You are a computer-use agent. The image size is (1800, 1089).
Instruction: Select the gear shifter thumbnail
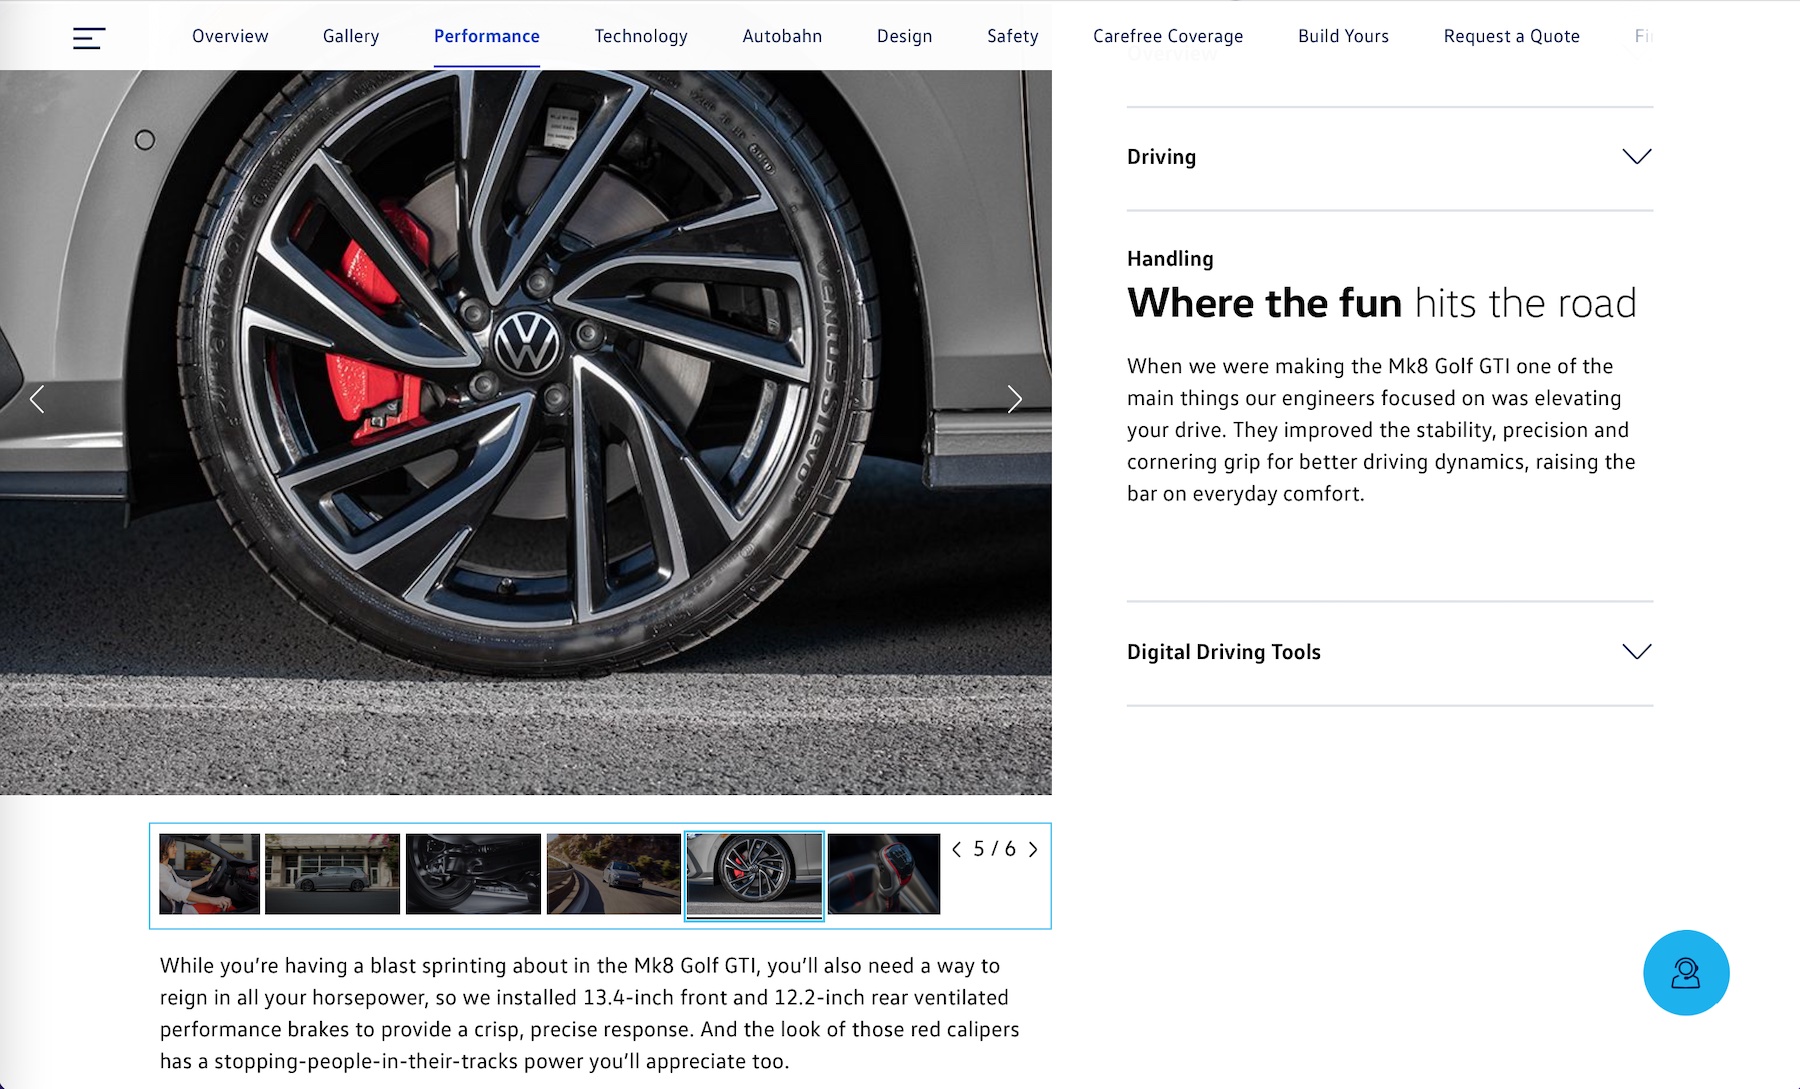click(884, 874)
